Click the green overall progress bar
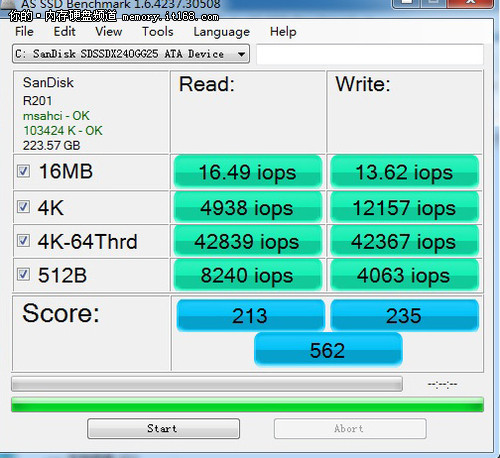 tap(247, 405)
